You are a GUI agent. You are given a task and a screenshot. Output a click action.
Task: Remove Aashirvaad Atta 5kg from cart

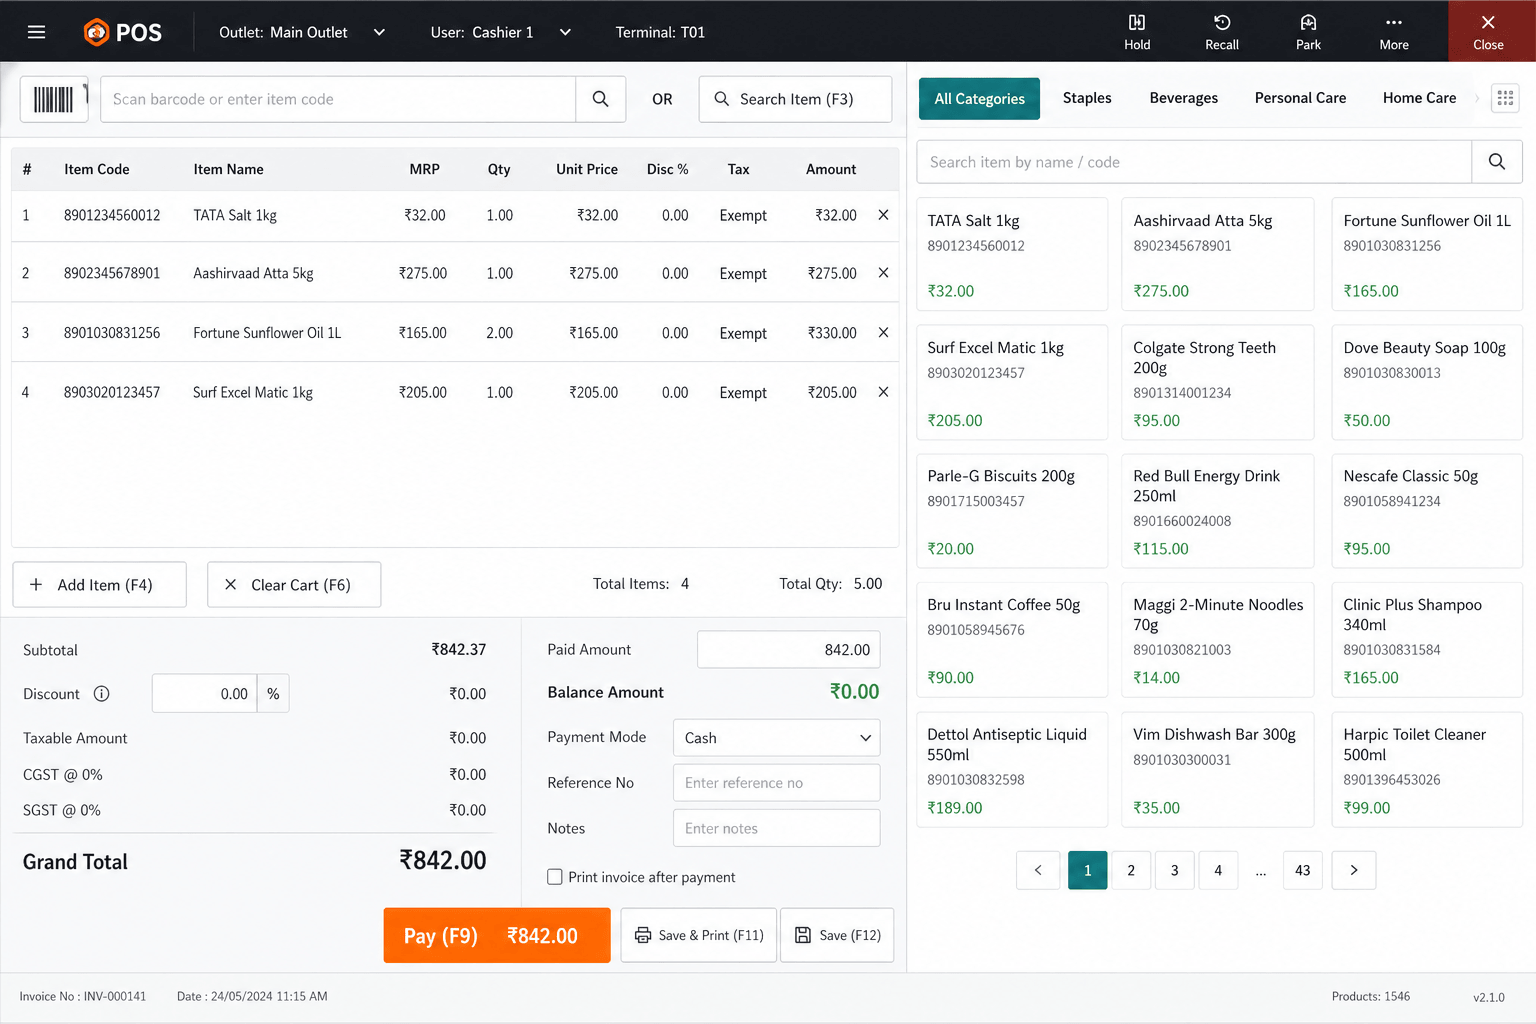coord(883,273)
